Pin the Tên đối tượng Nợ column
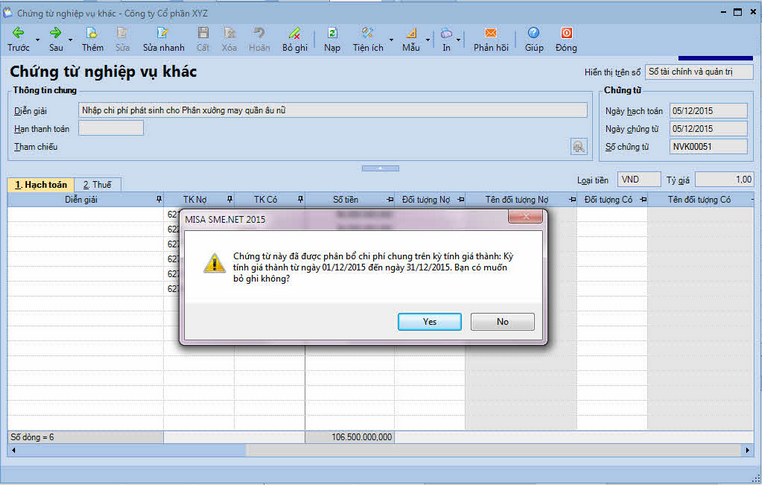The width and height of the screenshot is (762, 485). pos(572,199)
